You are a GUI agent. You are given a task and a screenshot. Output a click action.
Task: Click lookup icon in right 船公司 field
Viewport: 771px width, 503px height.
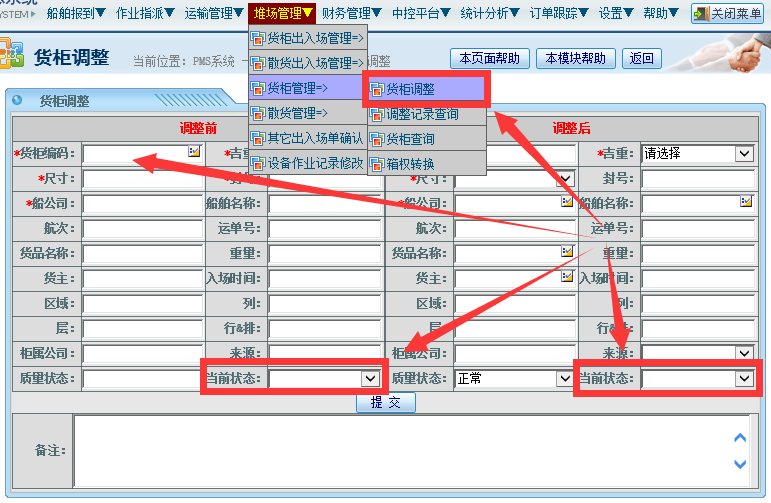pyautogui.click(x=567, y=201)
